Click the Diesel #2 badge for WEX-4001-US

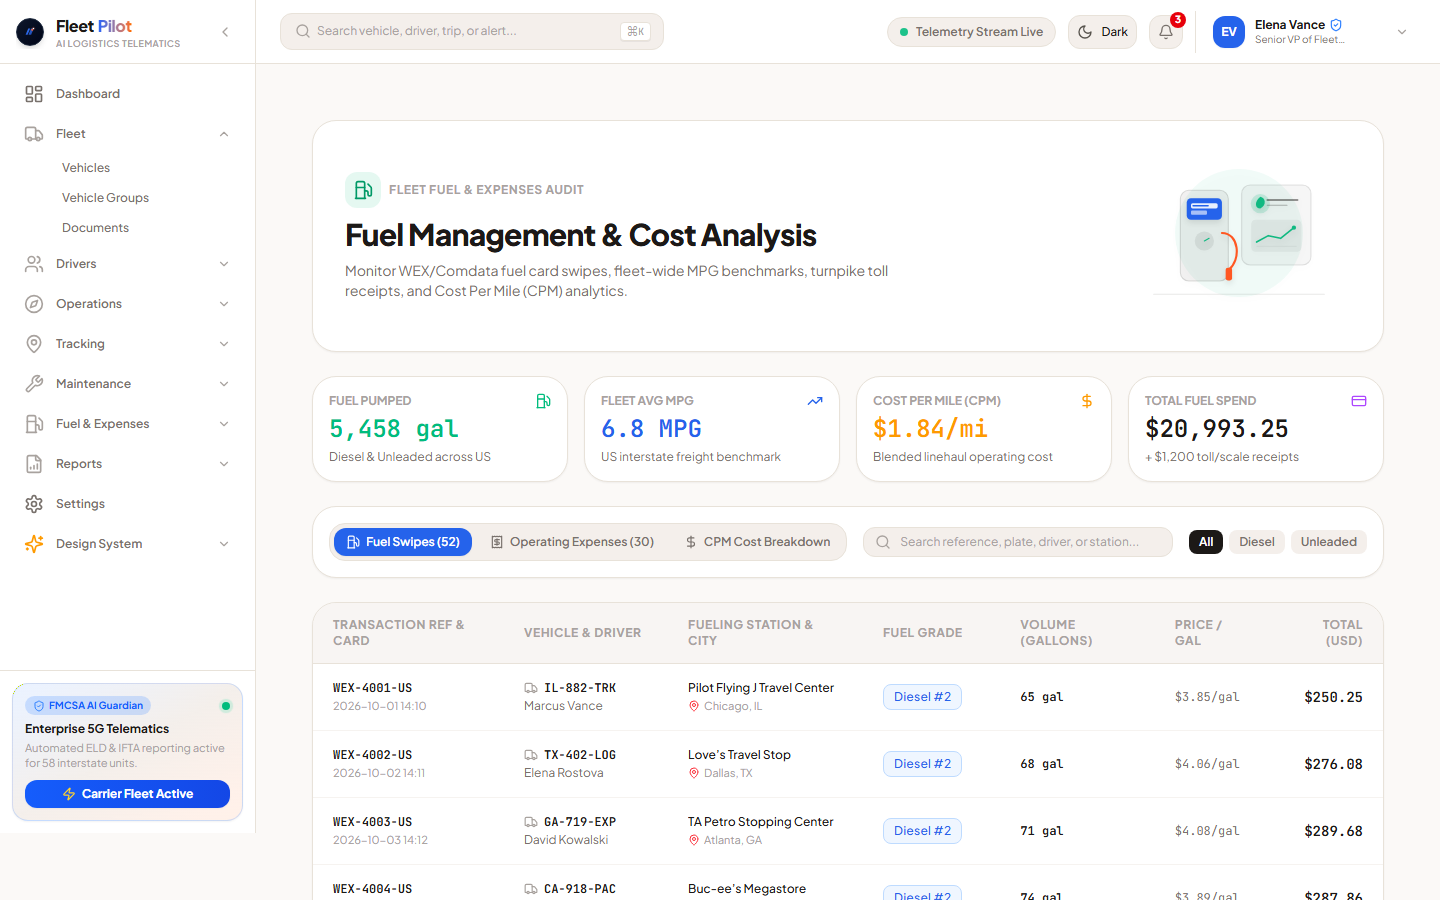(x=922, y=697)
